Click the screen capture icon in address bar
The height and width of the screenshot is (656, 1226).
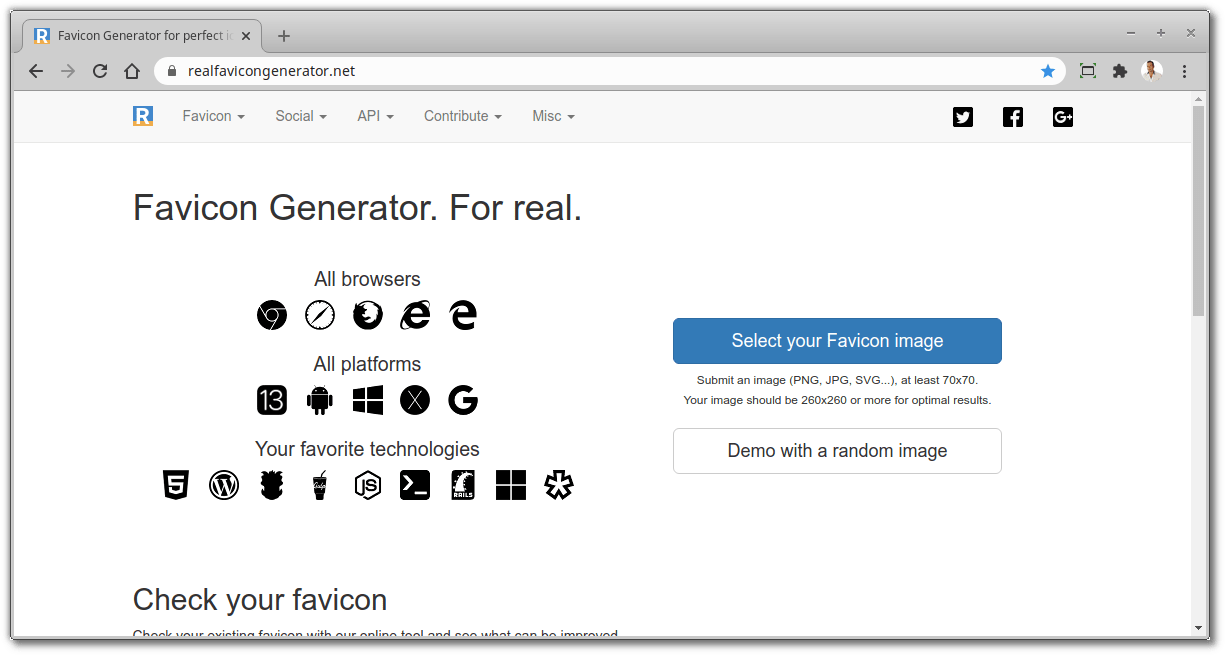coord(1088,71)
